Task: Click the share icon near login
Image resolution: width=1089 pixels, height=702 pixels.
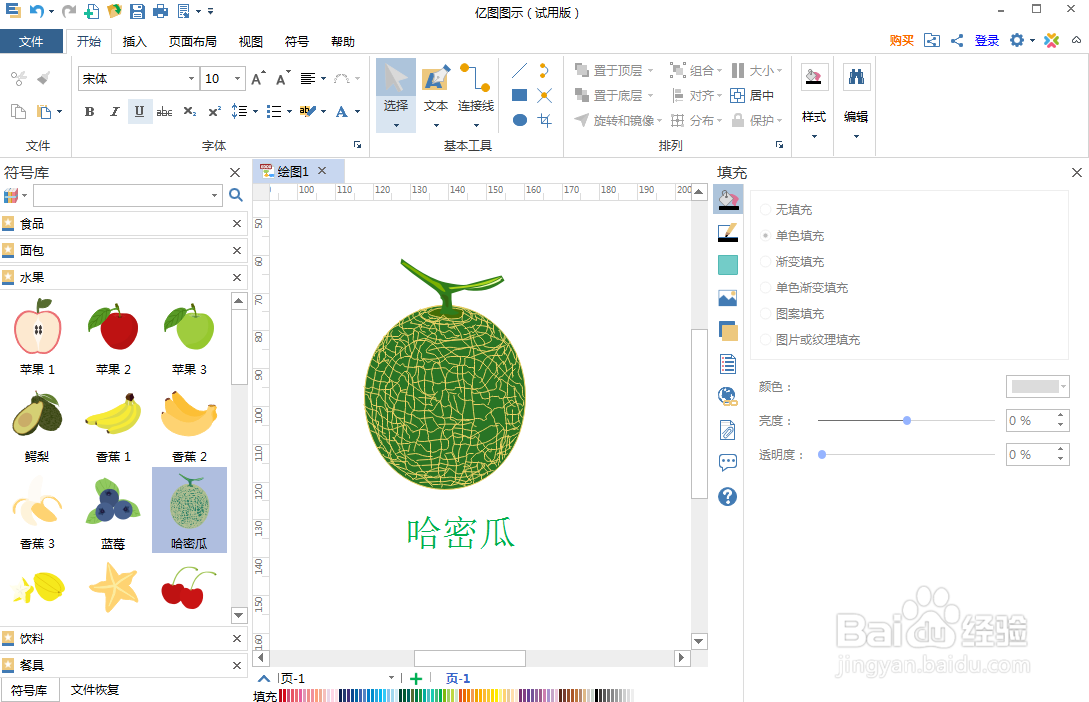Action: [x=957, y=40]
